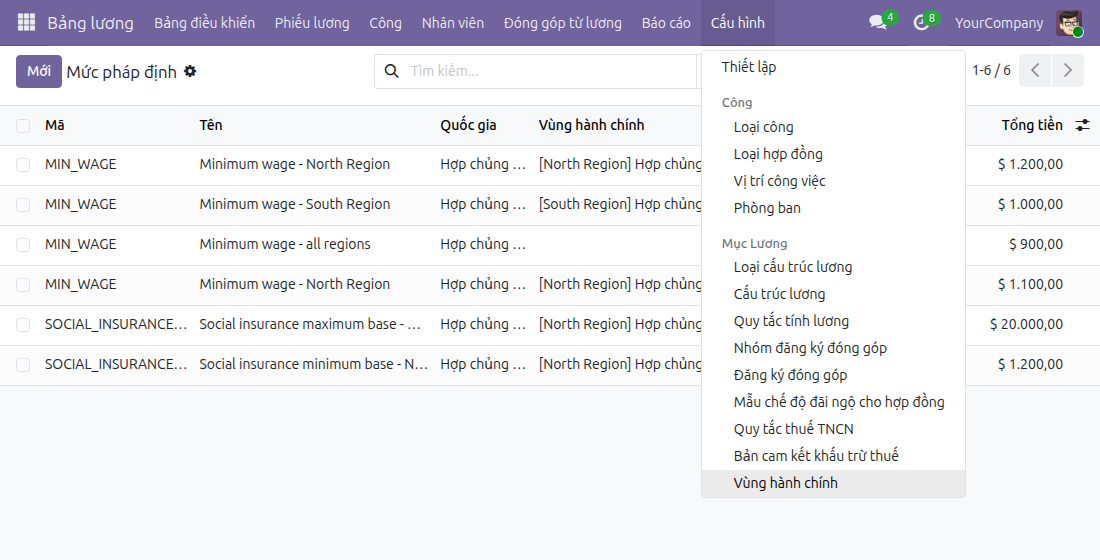Click the Bảng lương app title
1100x560 pixels.
click(90, 22)
